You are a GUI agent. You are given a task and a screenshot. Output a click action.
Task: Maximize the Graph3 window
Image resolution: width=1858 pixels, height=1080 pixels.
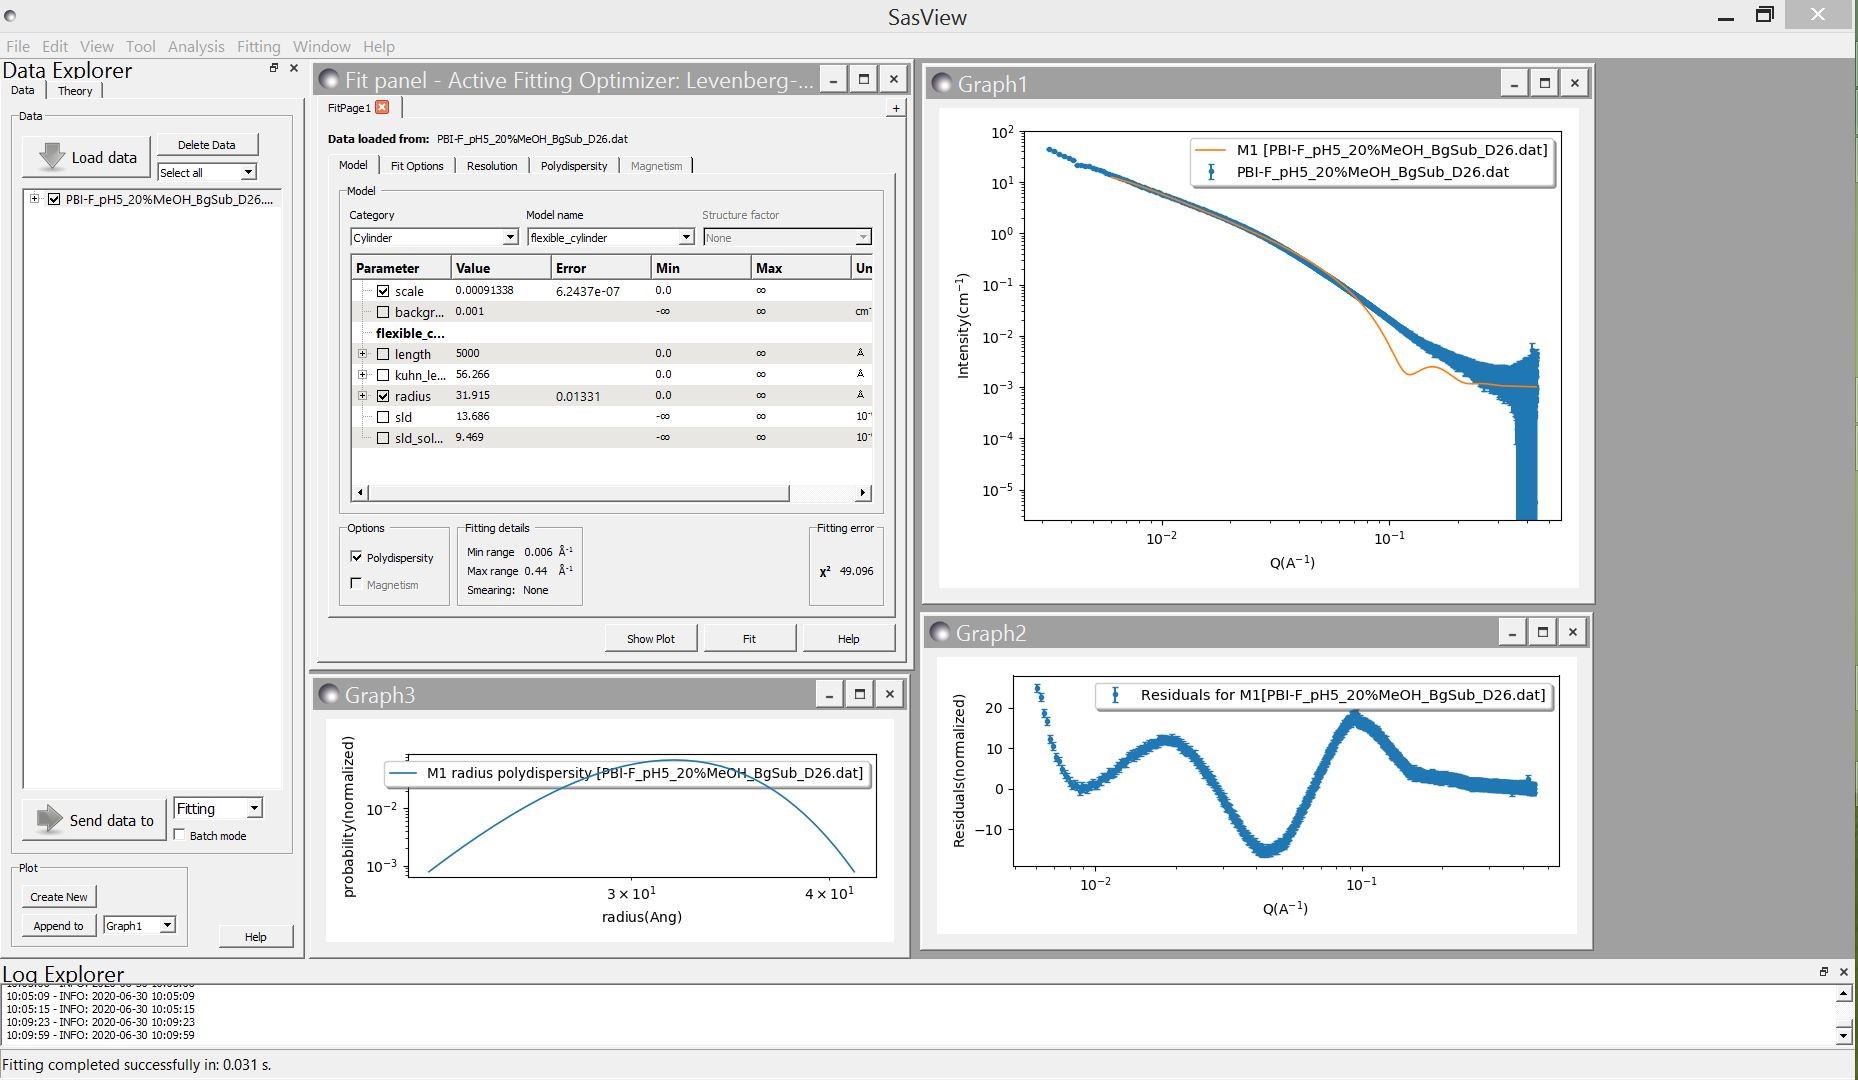(x=859, y=694)
